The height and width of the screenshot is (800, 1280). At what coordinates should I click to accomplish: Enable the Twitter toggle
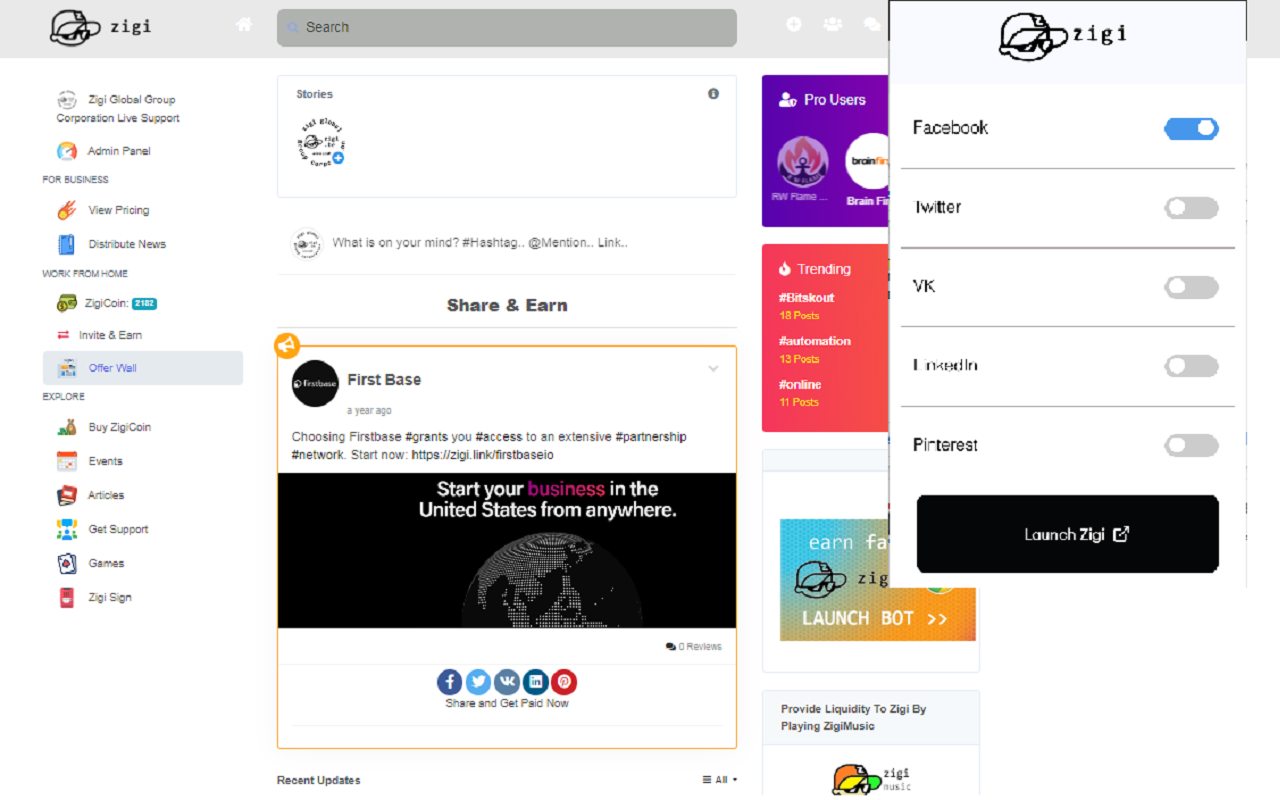[1191, 207]
